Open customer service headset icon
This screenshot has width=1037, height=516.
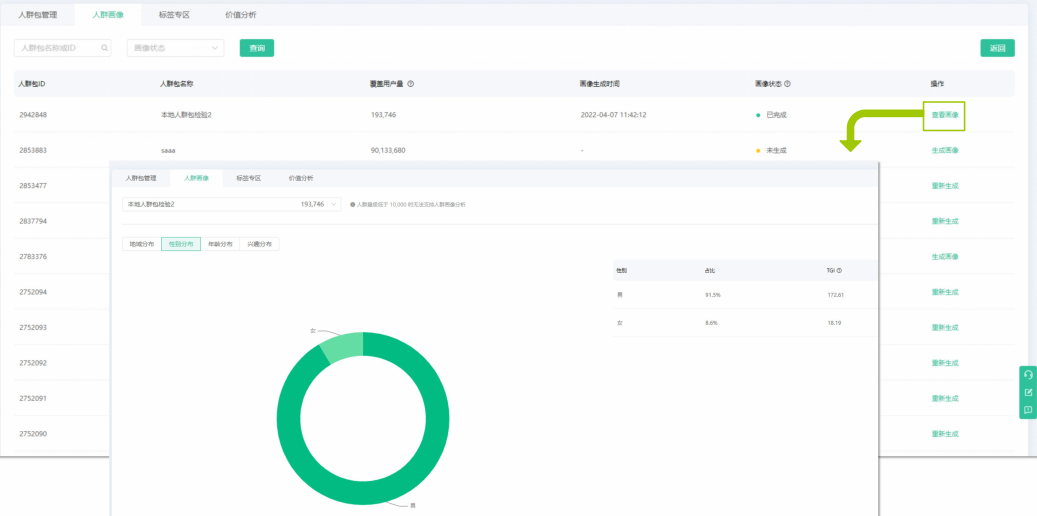pyautogui.click(x=1028, y=374)
